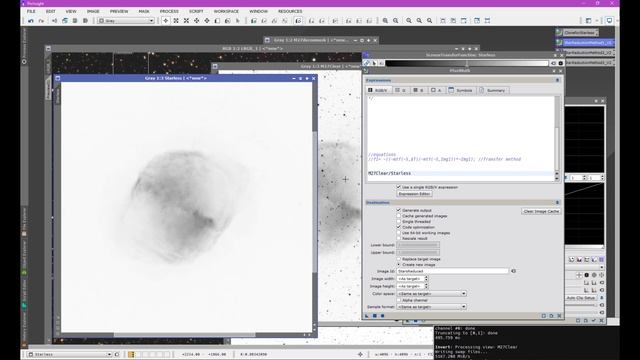Adjust the Image height stepper
The width and height of the screenshot is (640, 360).
(x=426, y=287)
